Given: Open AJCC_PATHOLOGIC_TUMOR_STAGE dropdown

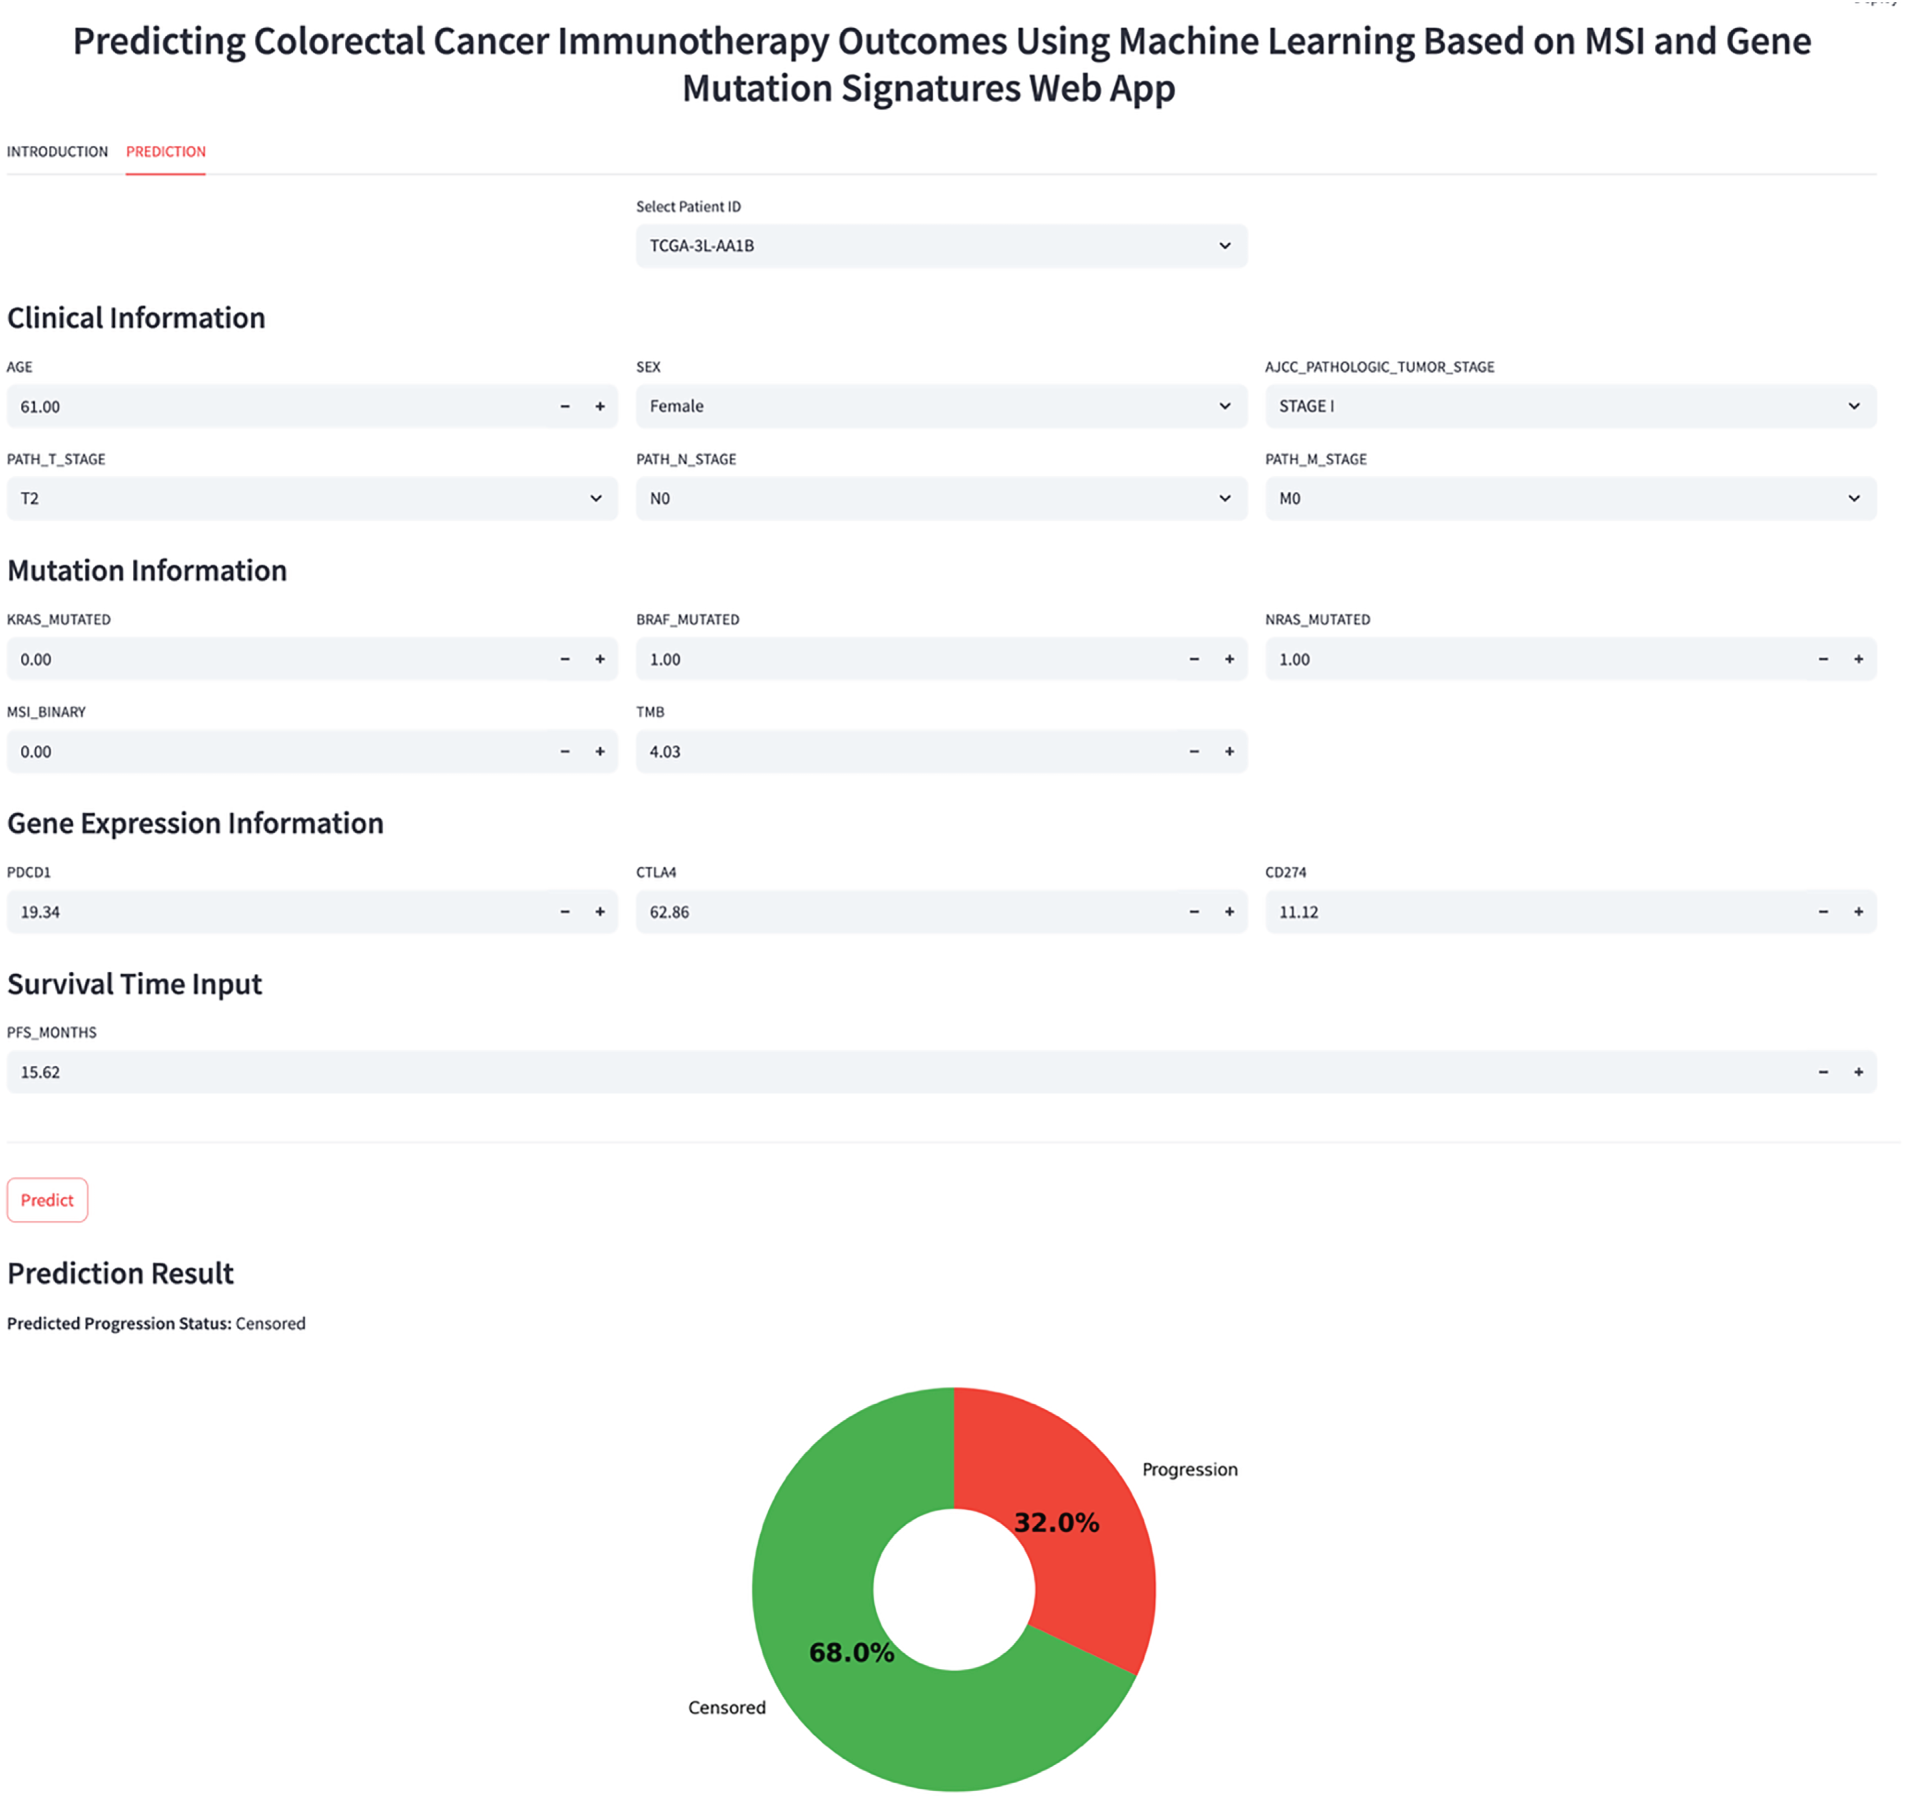Looking at the screenshot, I should pos(1569,406).
